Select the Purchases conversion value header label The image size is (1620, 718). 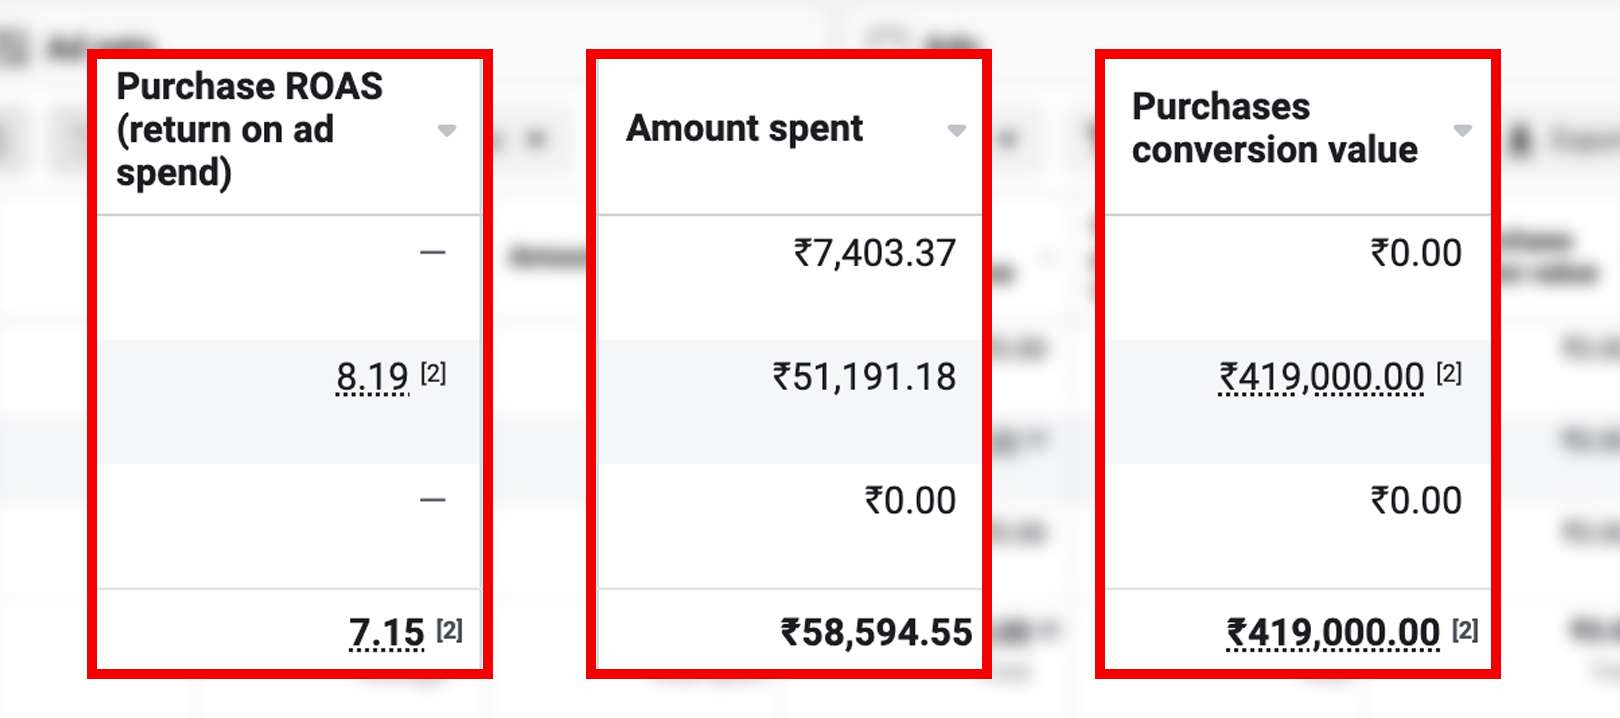pos(1275,128)
